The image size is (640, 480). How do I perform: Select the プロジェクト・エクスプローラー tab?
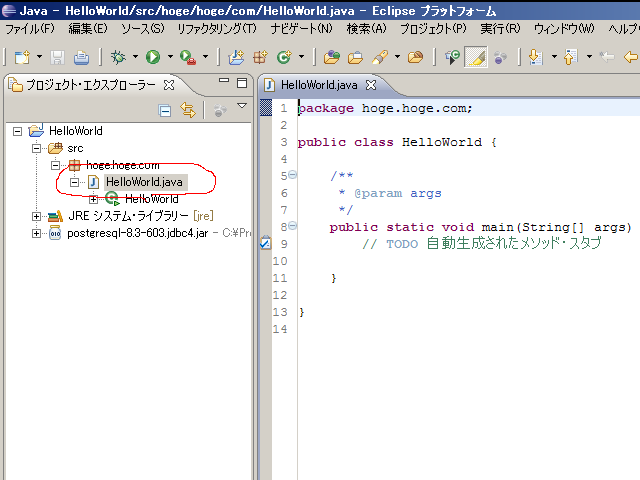coord(91,85)
